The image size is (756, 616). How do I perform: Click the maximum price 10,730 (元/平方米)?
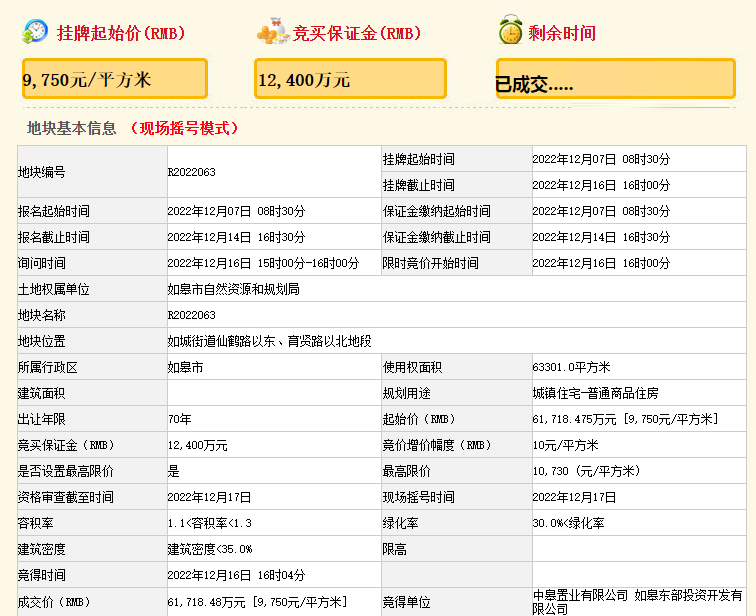[x=587, y=471]
